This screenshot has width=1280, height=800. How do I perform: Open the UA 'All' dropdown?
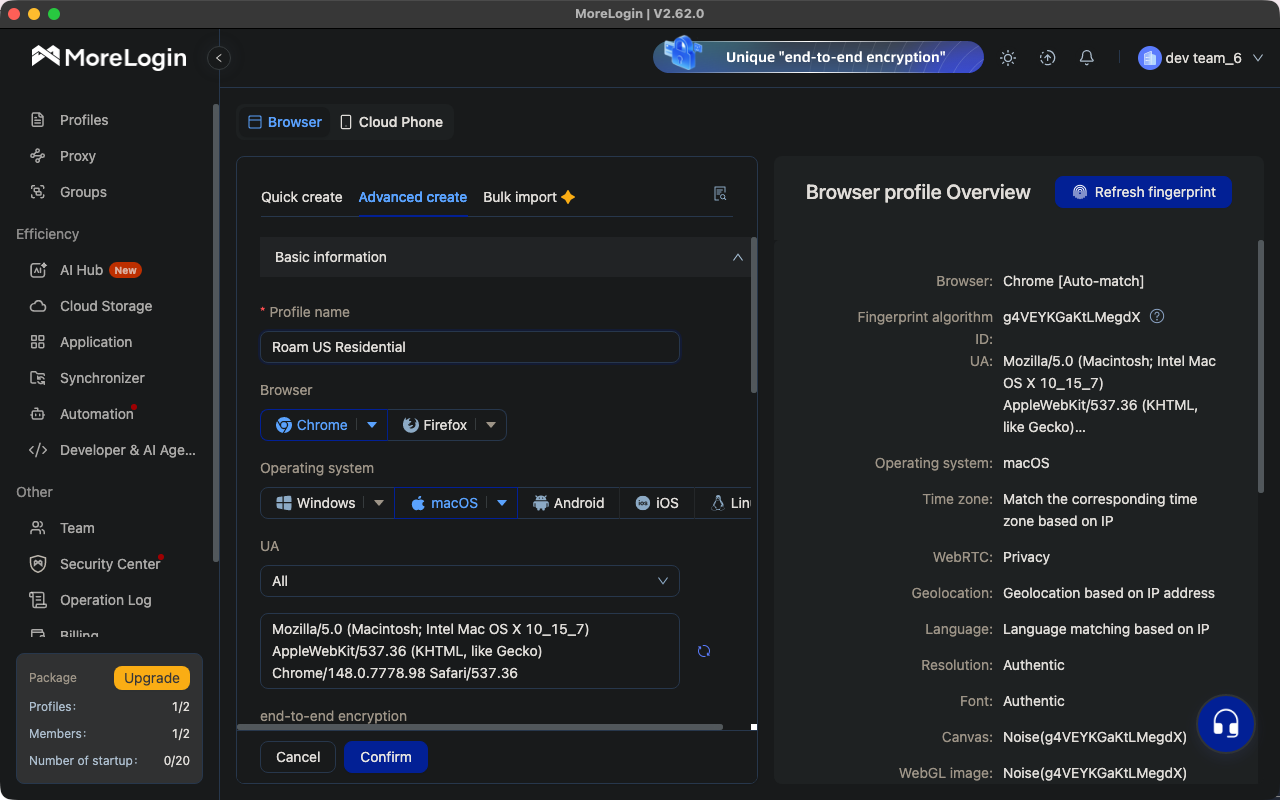coord(470,581)
